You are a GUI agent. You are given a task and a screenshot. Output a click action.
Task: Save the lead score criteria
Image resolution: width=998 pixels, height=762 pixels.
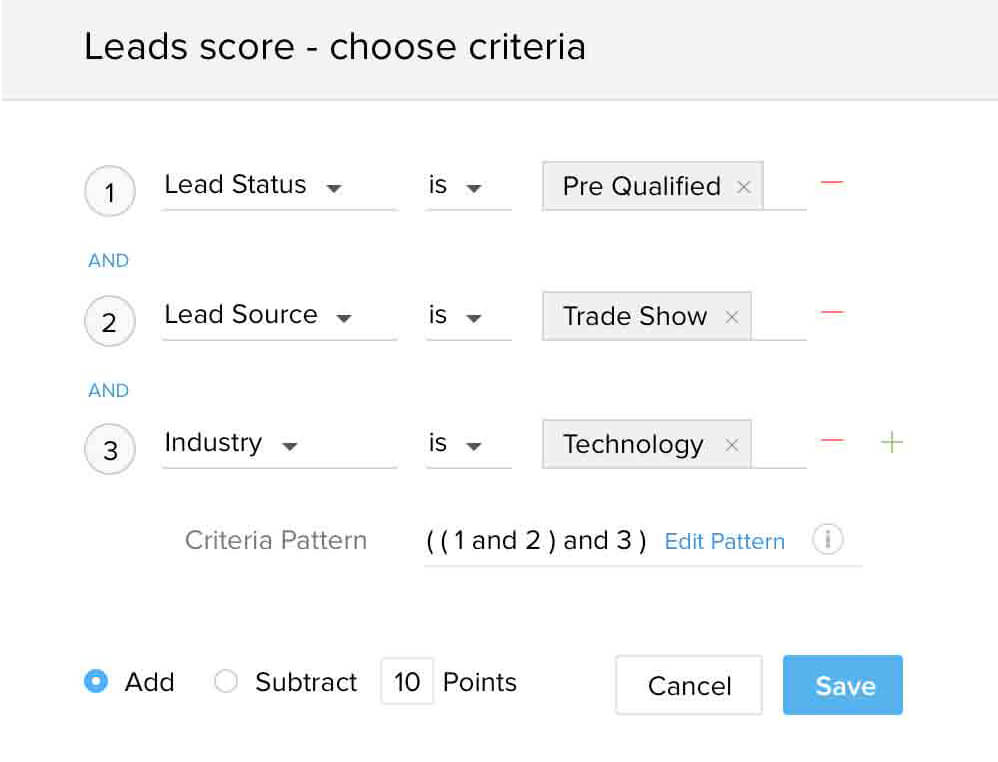[842, 685]
